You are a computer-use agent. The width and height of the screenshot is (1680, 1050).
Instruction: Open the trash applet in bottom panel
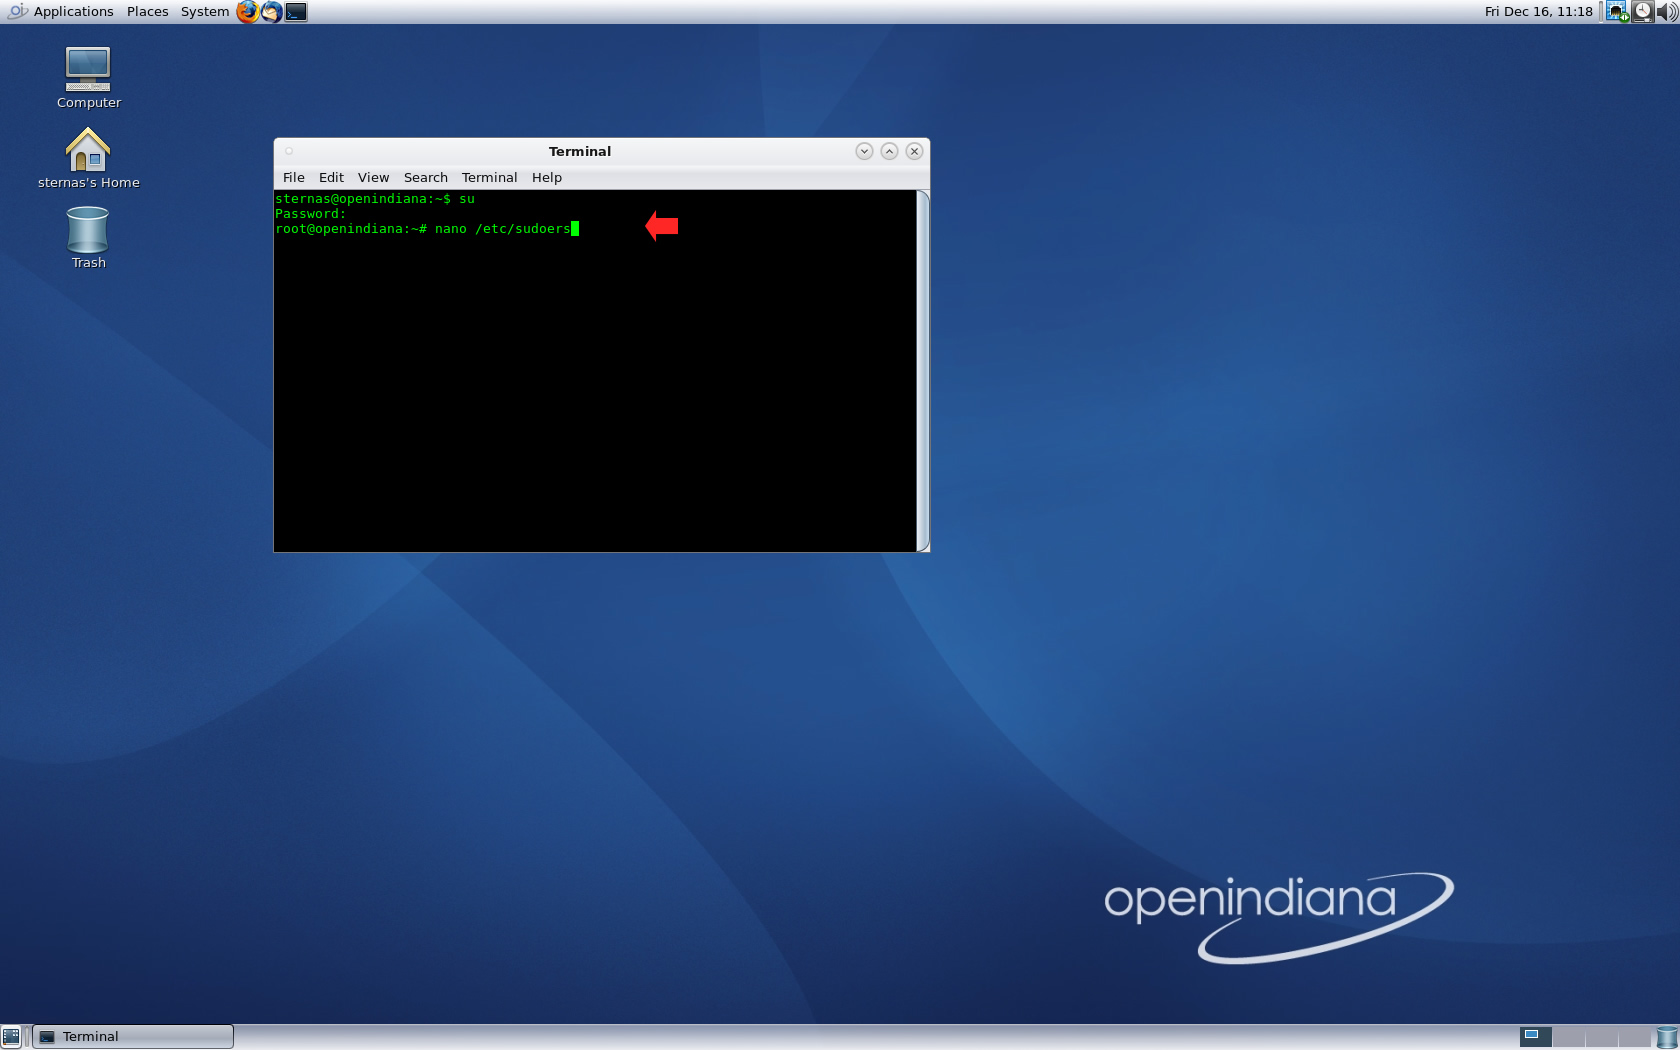click(1667, 1037)
